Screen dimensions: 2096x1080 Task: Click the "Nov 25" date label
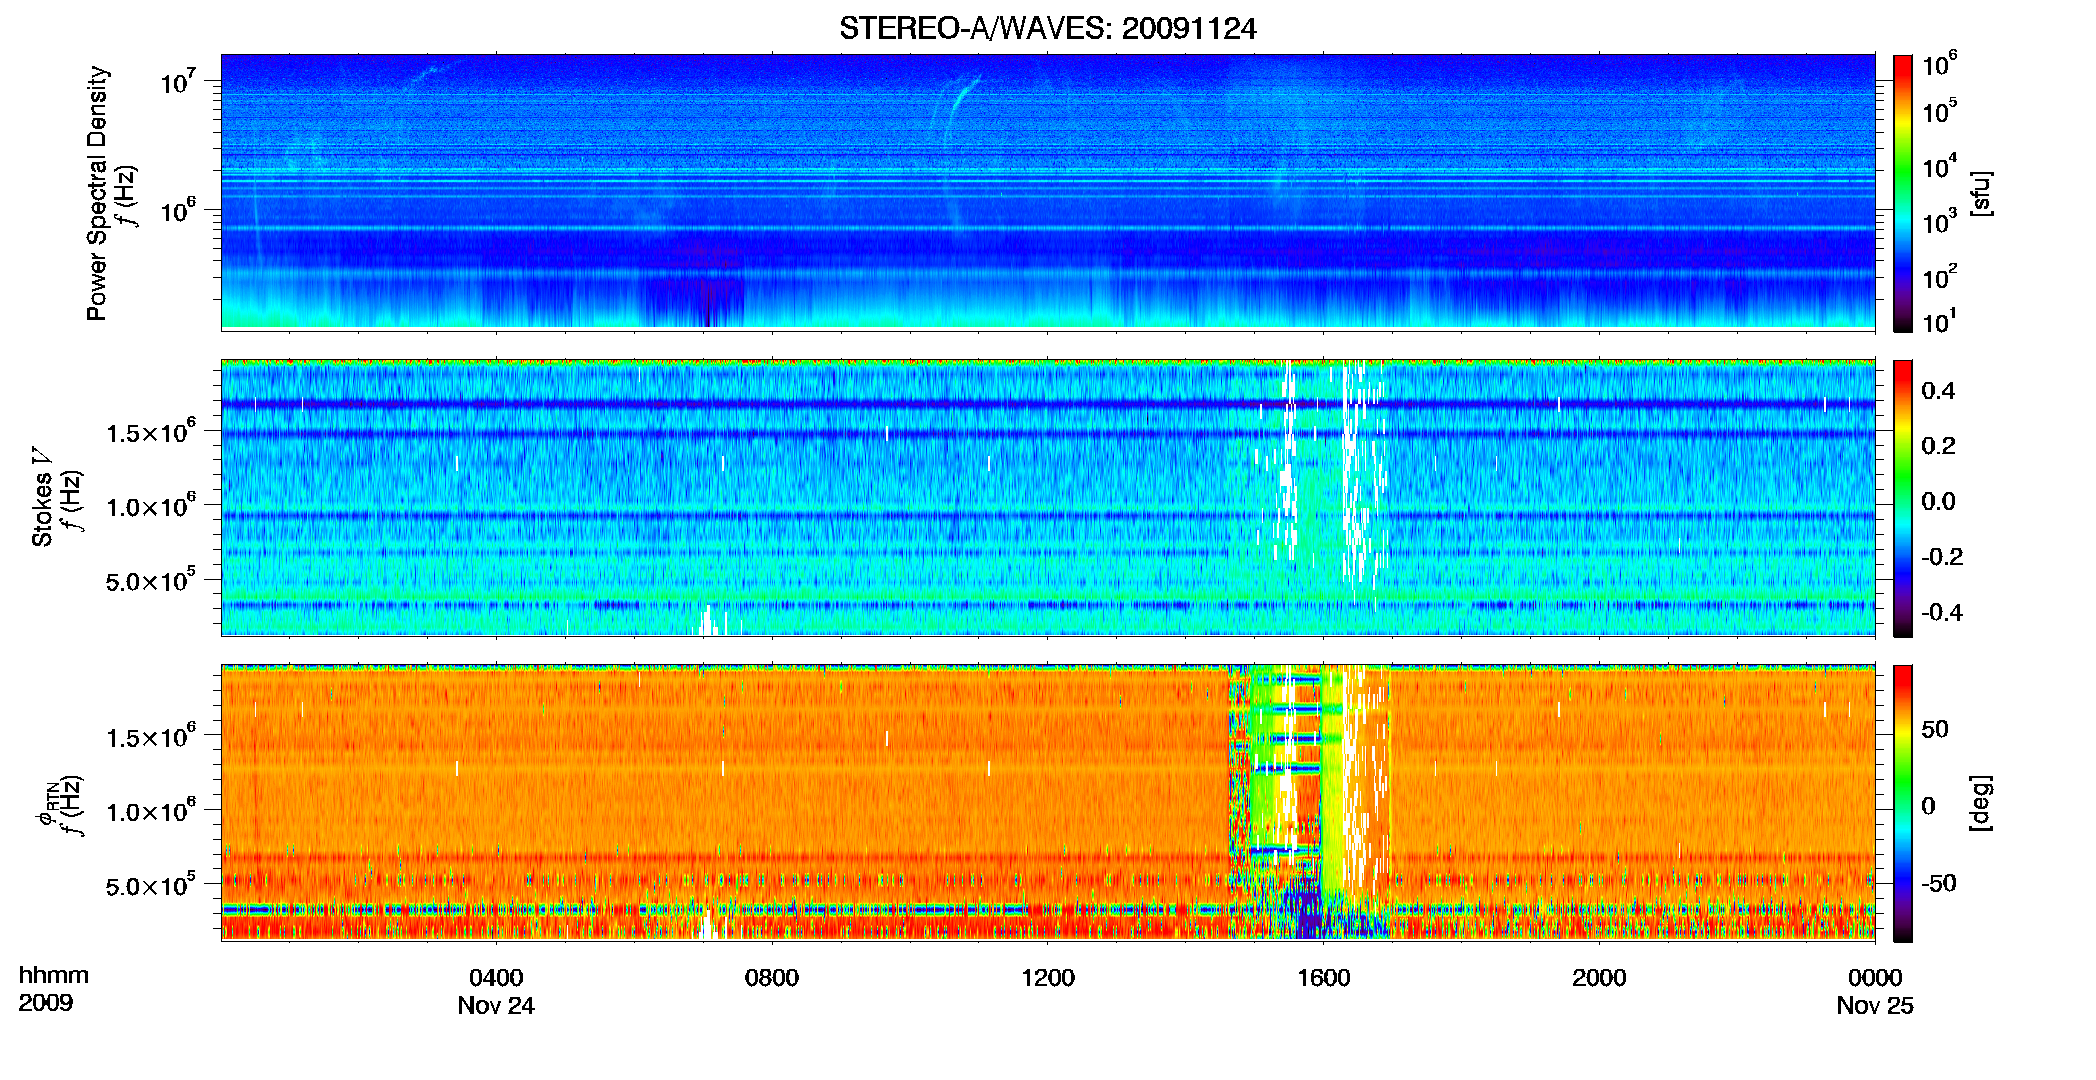point(1875,1005)
